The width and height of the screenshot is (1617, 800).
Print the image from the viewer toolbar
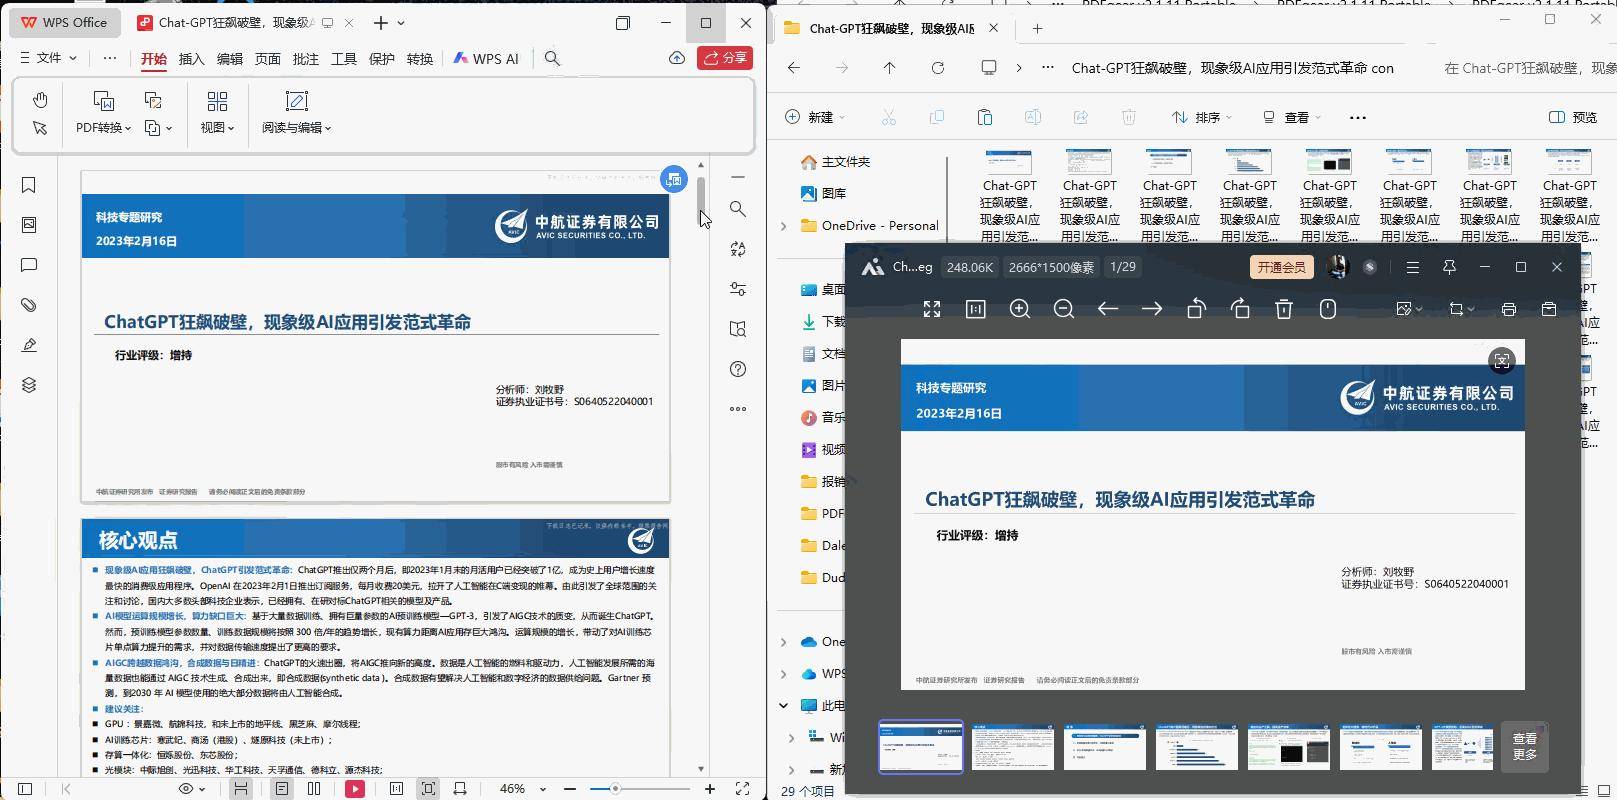point(1508,309)
